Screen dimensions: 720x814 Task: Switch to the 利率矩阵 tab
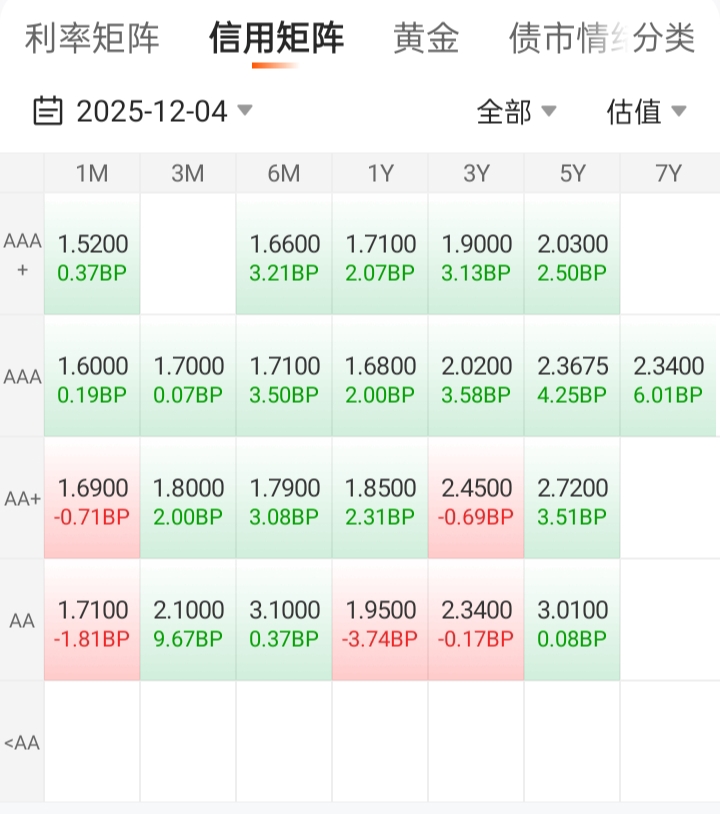[92, 39]
